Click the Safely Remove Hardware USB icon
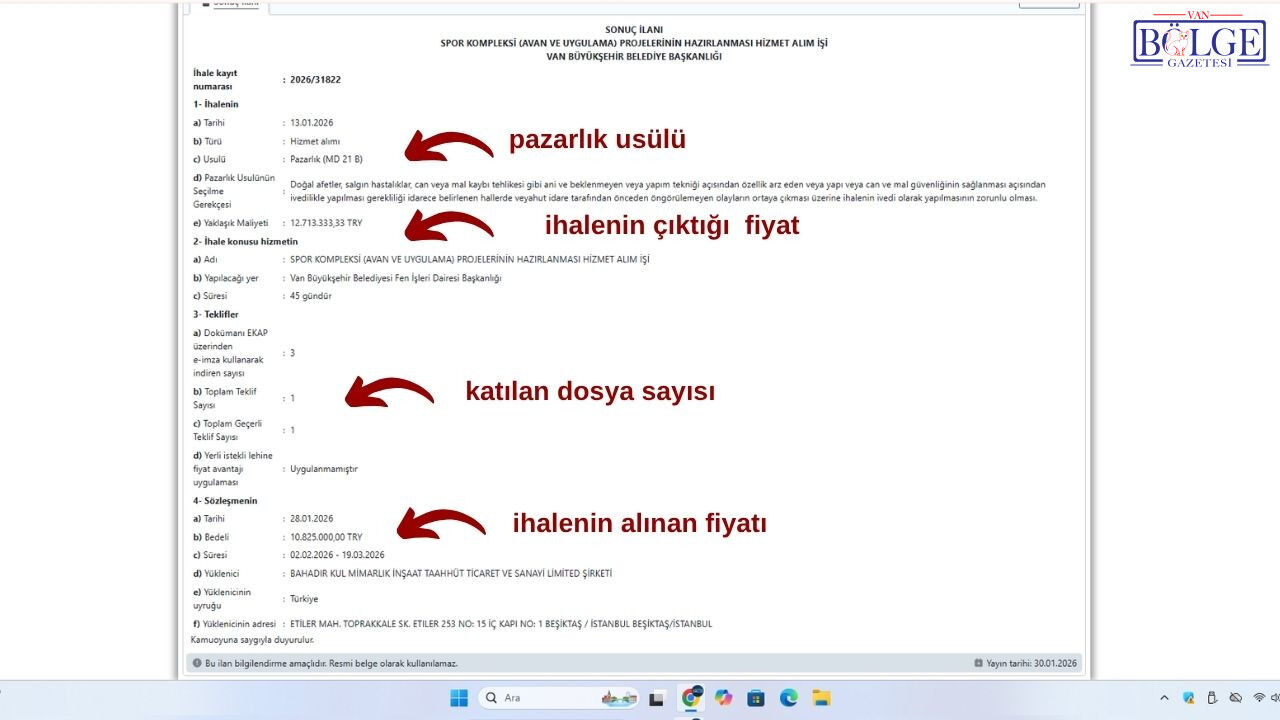Screen dimensions: 1280x720 tap(1212, 698)
